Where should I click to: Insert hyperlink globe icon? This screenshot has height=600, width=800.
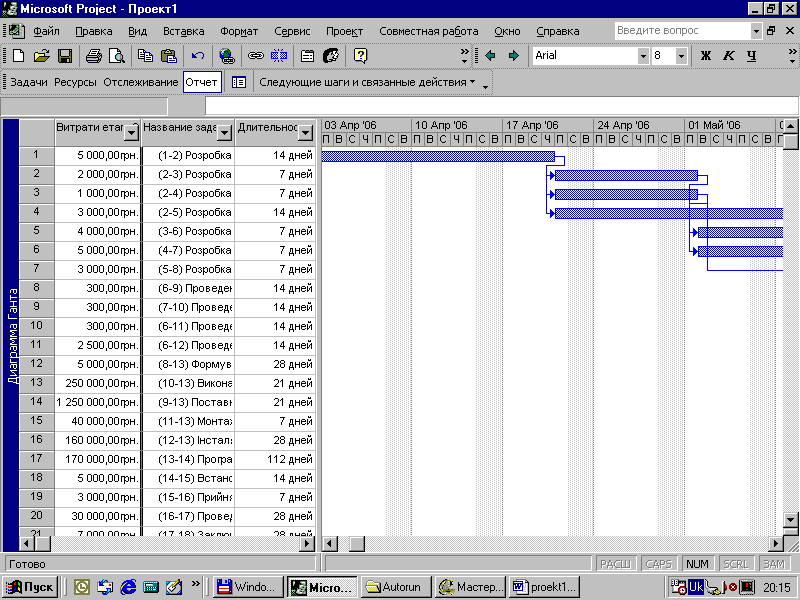coord(227,56)
